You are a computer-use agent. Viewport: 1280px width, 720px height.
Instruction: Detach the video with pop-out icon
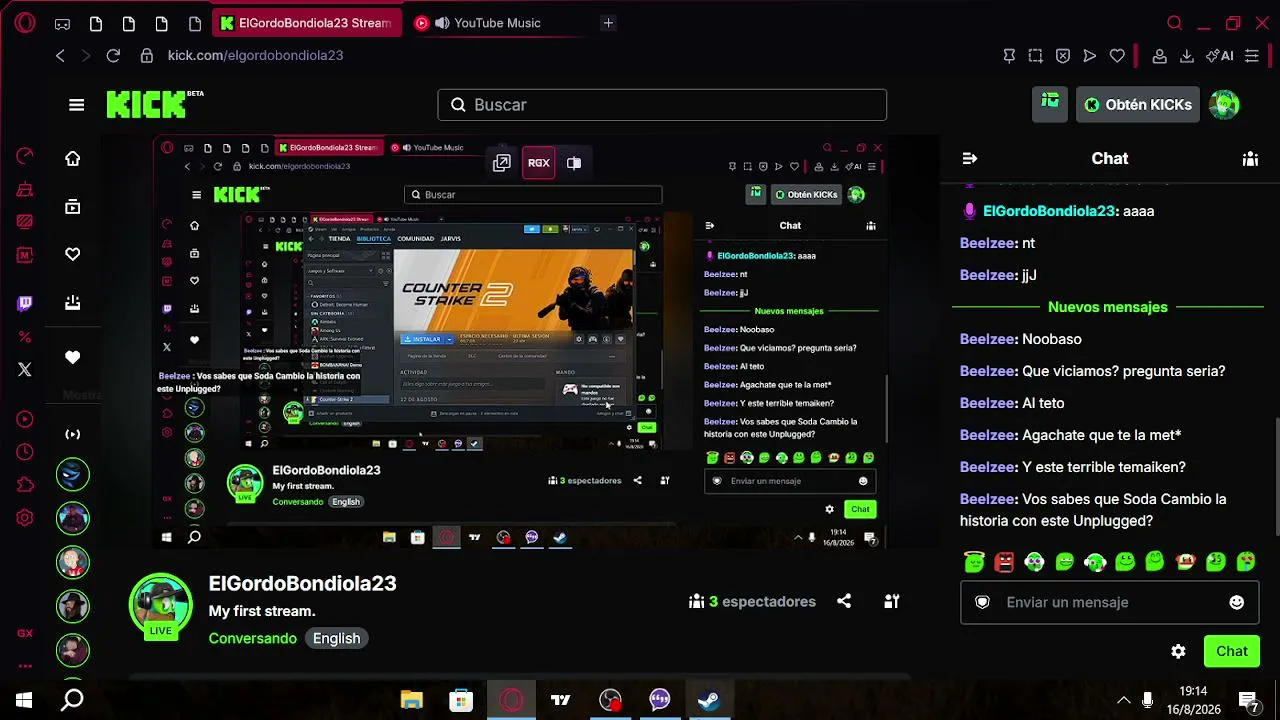click(x=502, y=163)
